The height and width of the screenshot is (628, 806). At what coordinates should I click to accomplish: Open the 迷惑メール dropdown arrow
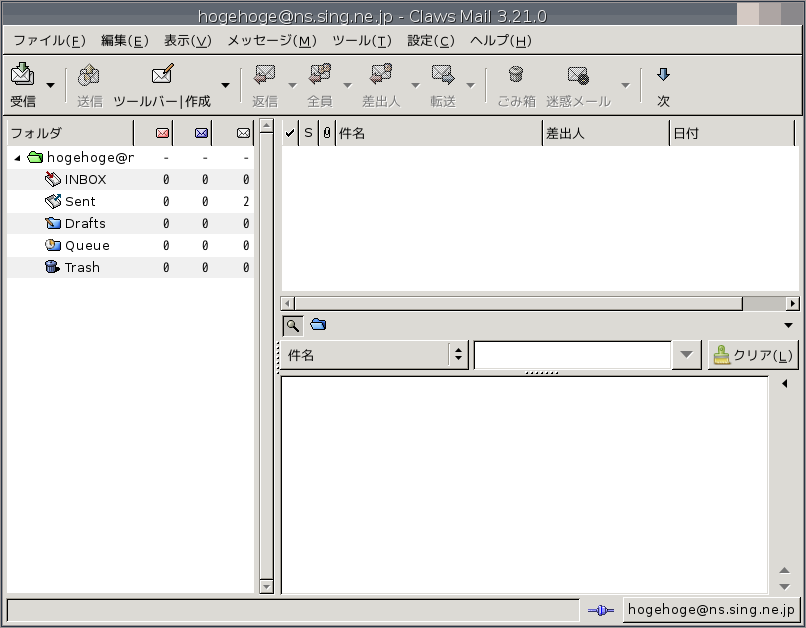[x=625, y=85]
